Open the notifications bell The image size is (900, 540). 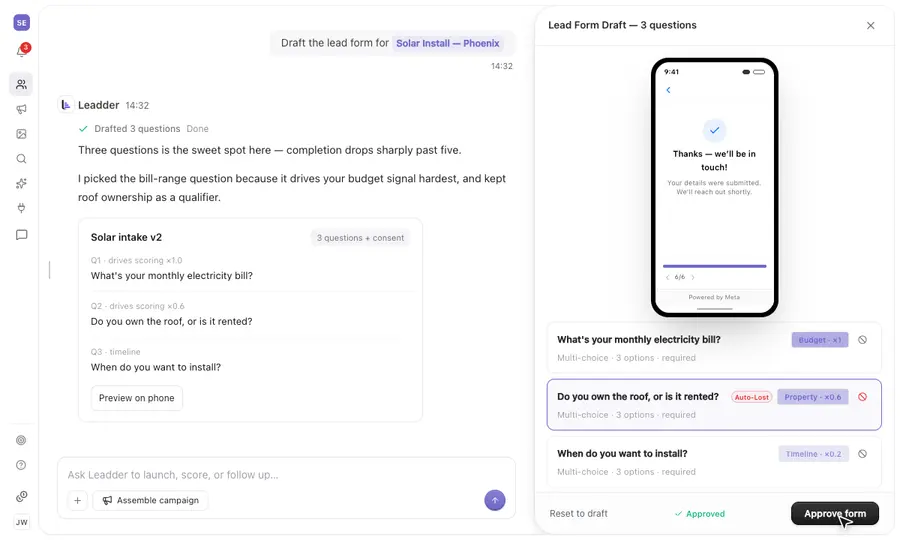(x=21, y=52)
